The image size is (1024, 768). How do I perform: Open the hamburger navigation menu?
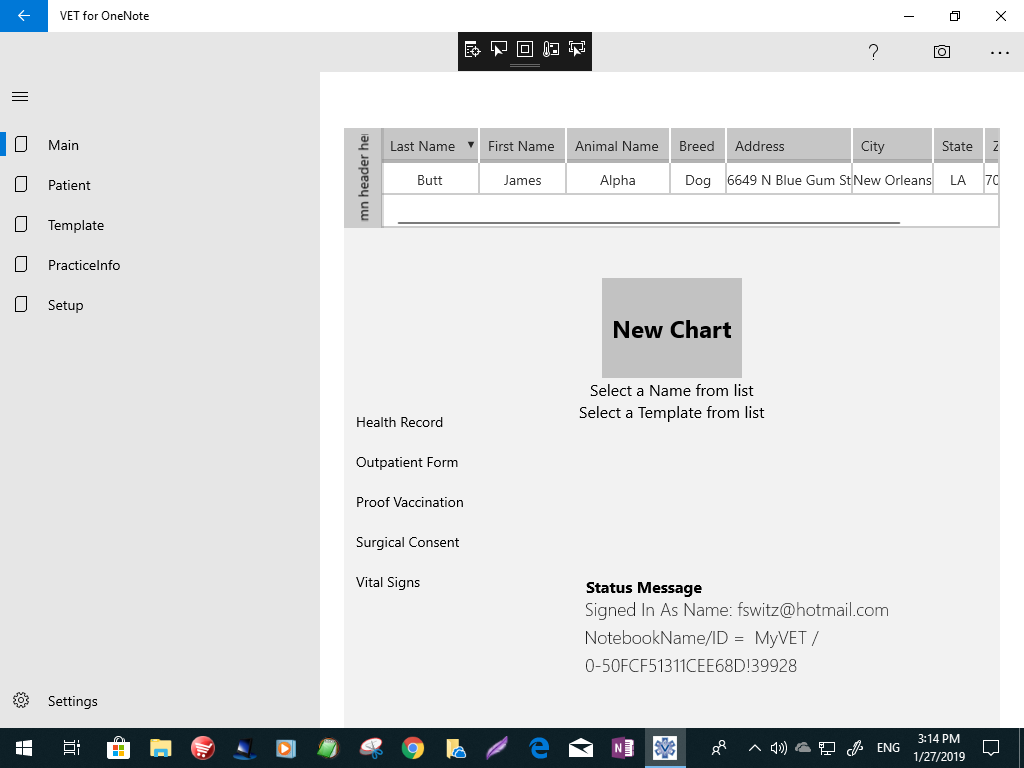point(20,97)
